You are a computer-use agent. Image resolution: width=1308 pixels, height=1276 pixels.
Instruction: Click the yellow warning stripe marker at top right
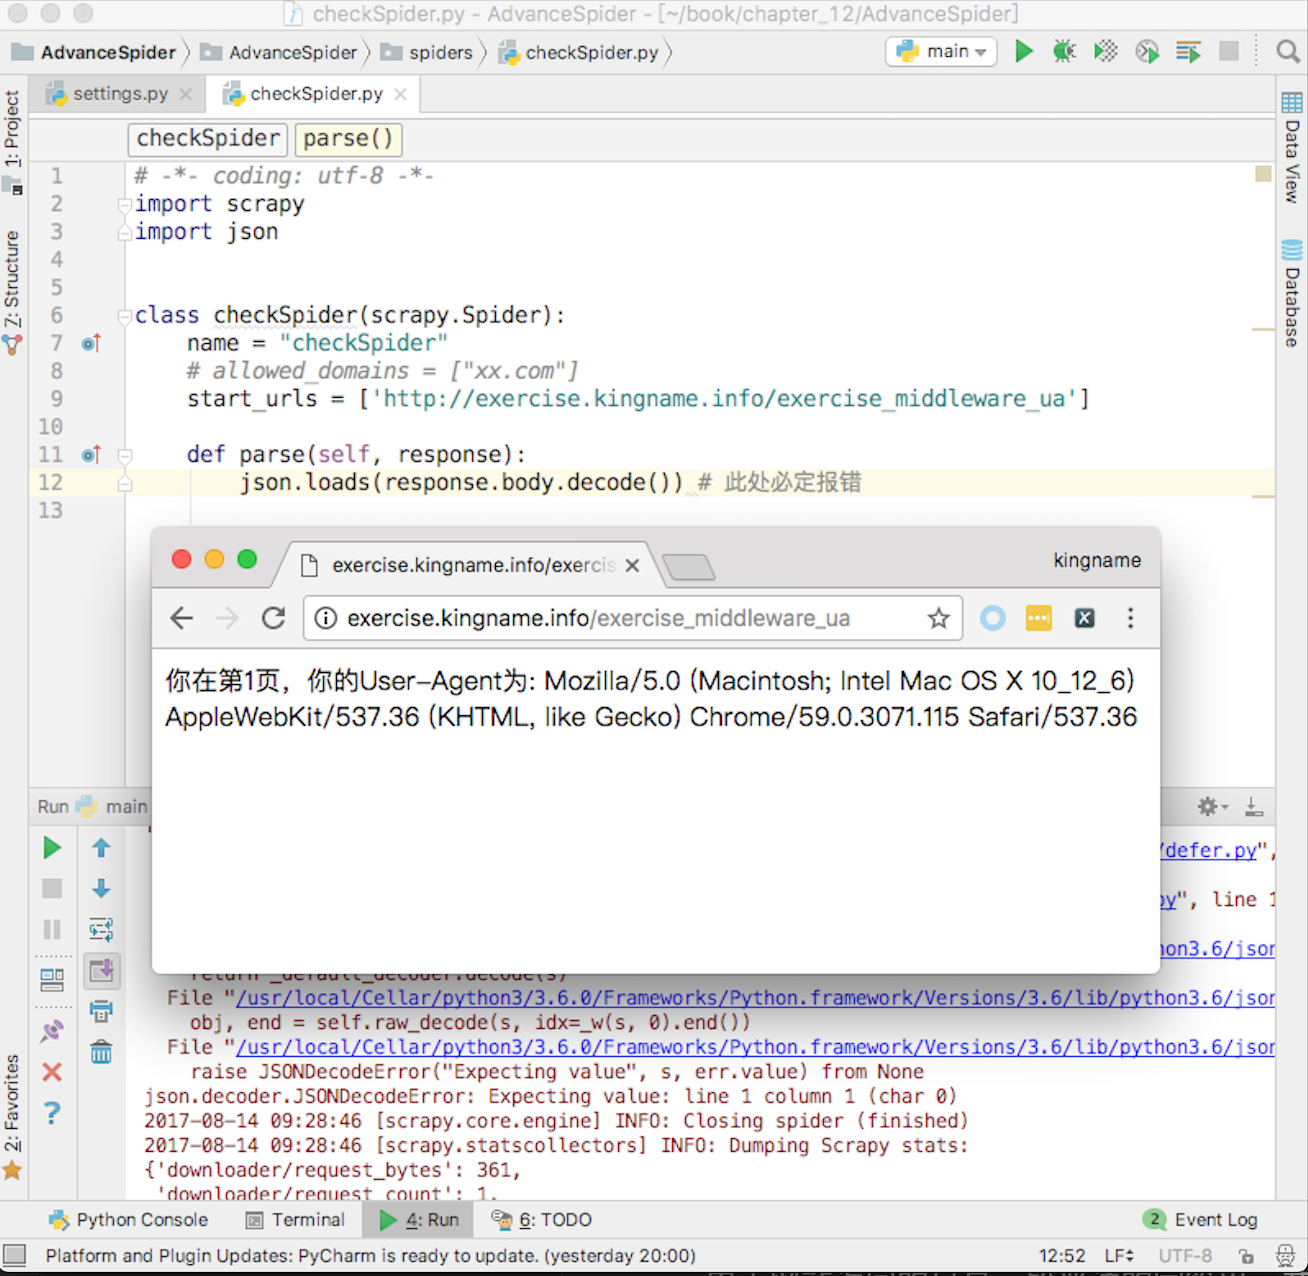pyautogui.click(x=1263, y=174)
